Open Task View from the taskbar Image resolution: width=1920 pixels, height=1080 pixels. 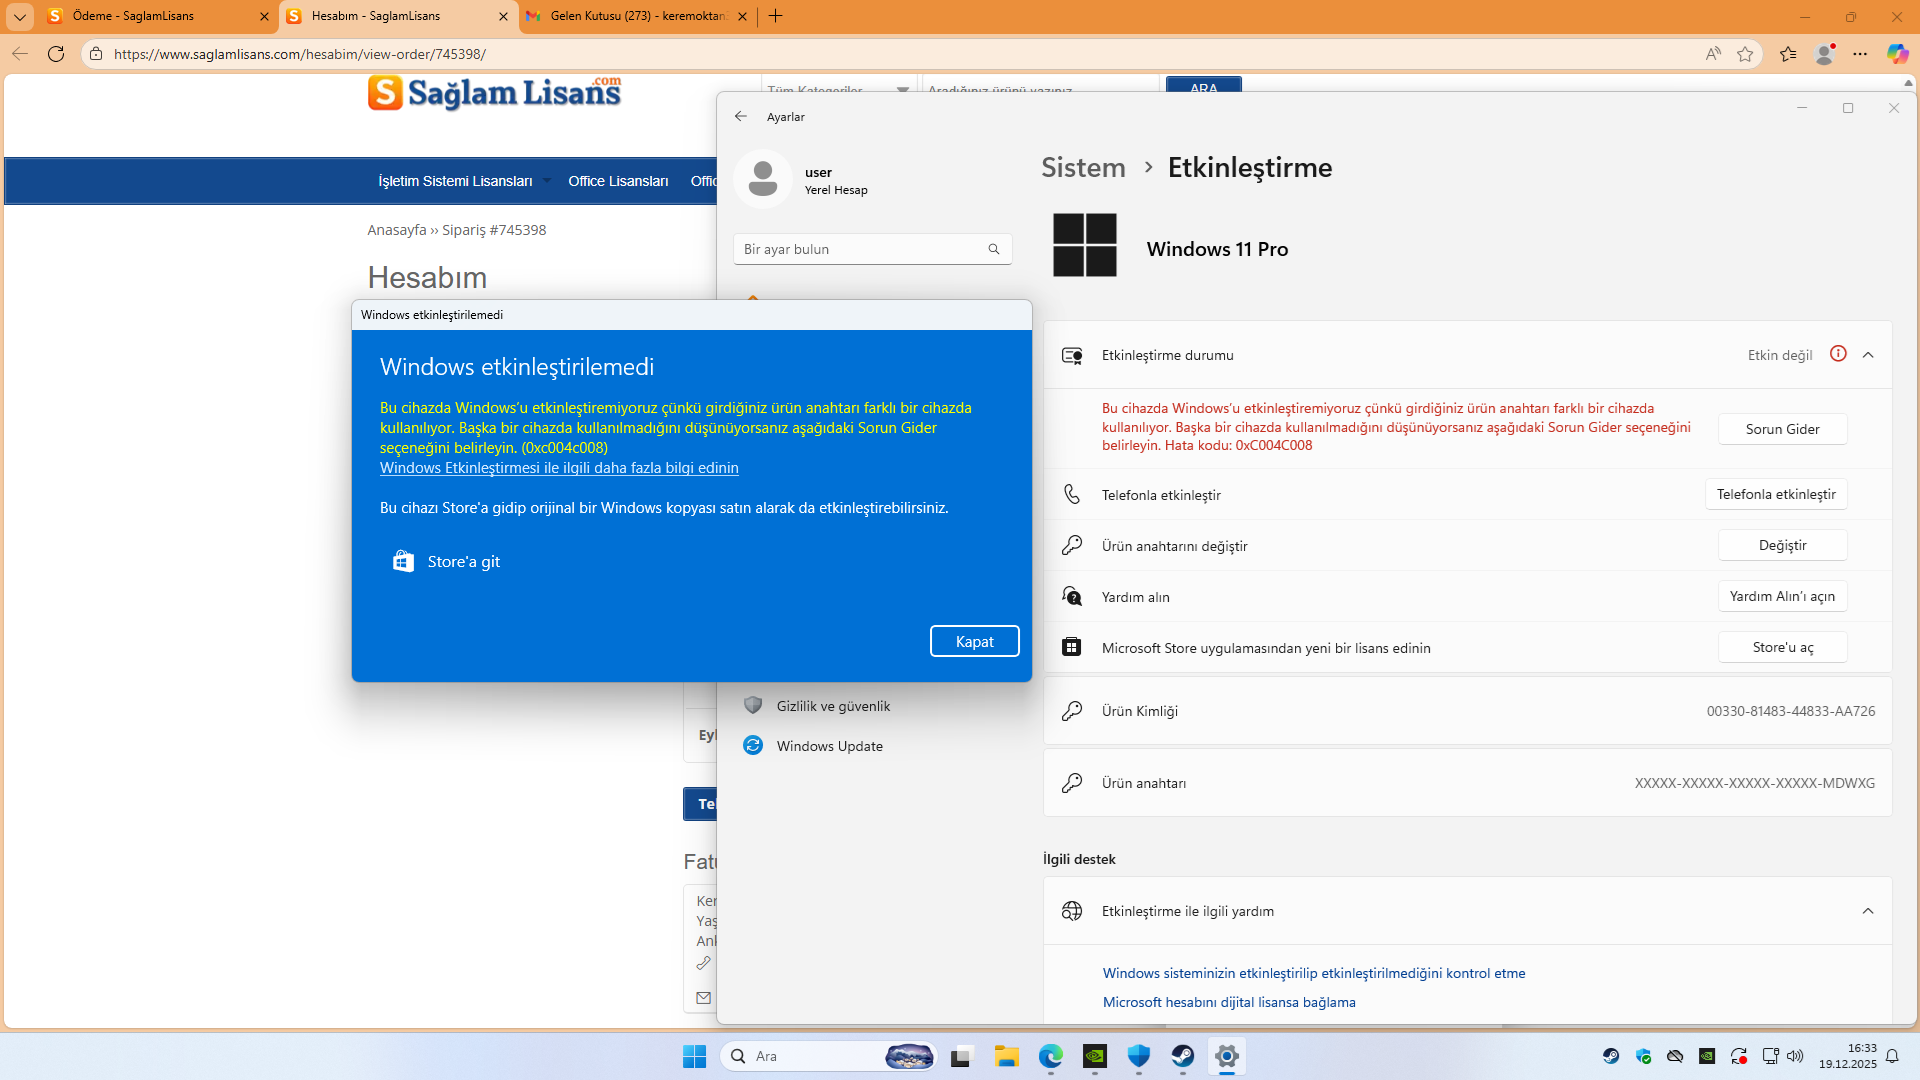[x=961, y=1056]
